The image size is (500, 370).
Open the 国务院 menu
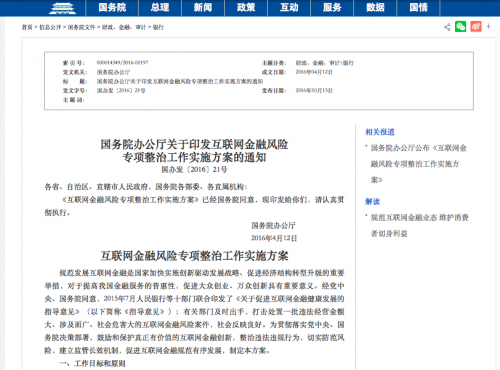[112, 8]
